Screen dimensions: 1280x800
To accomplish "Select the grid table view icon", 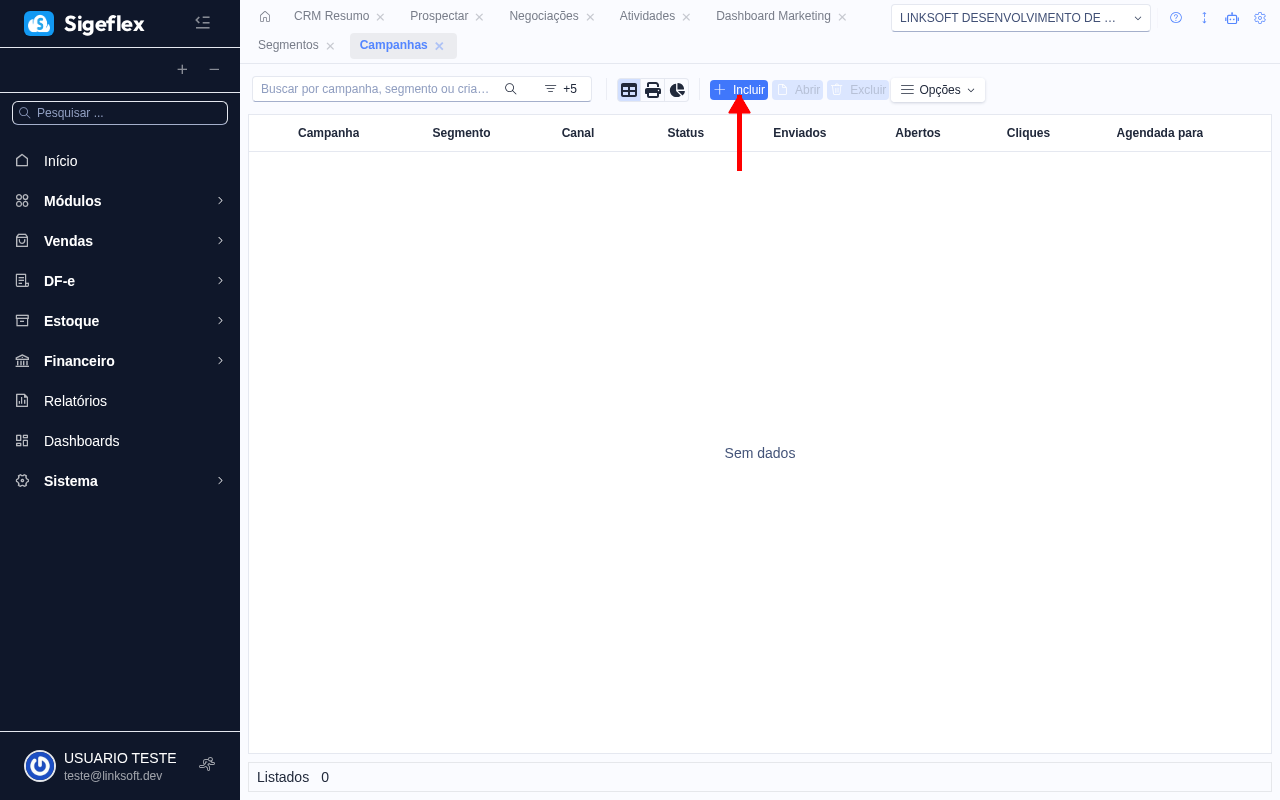I will click(x=629, y=89).
